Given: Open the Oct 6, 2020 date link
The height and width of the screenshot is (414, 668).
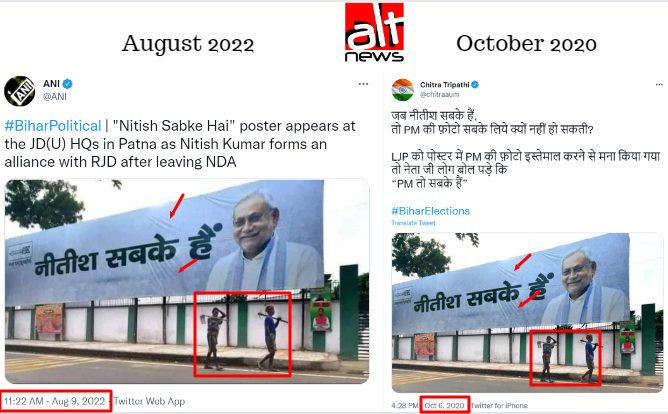Looking at the screenshot, I should coord(444,405).
